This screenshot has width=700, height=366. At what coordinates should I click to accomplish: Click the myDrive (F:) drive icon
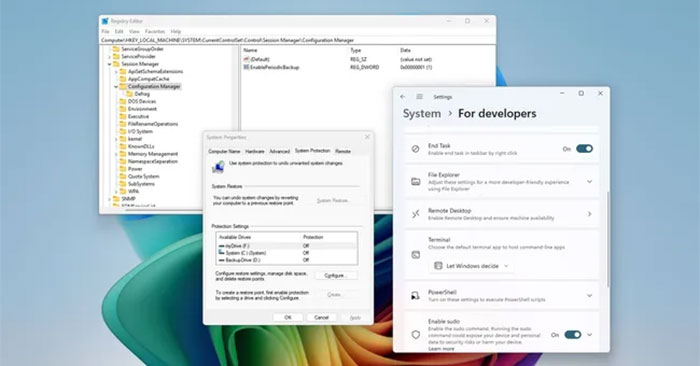point(221,246)
